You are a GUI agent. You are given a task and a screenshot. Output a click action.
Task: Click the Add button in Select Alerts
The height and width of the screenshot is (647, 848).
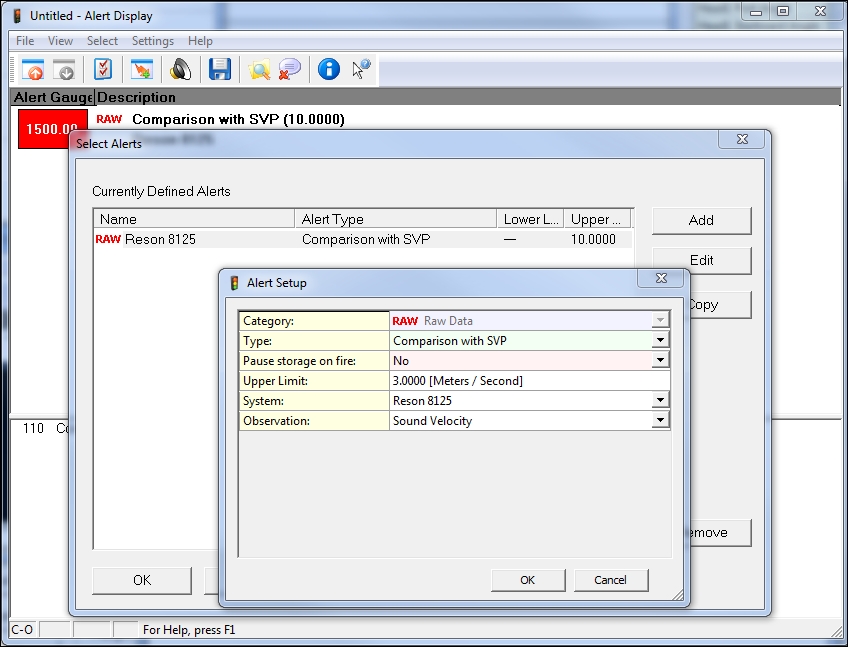coord(701,220)
